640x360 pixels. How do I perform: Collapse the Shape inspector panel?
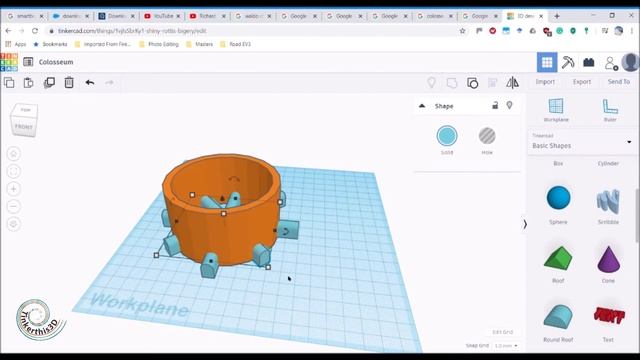coord(422,106)
